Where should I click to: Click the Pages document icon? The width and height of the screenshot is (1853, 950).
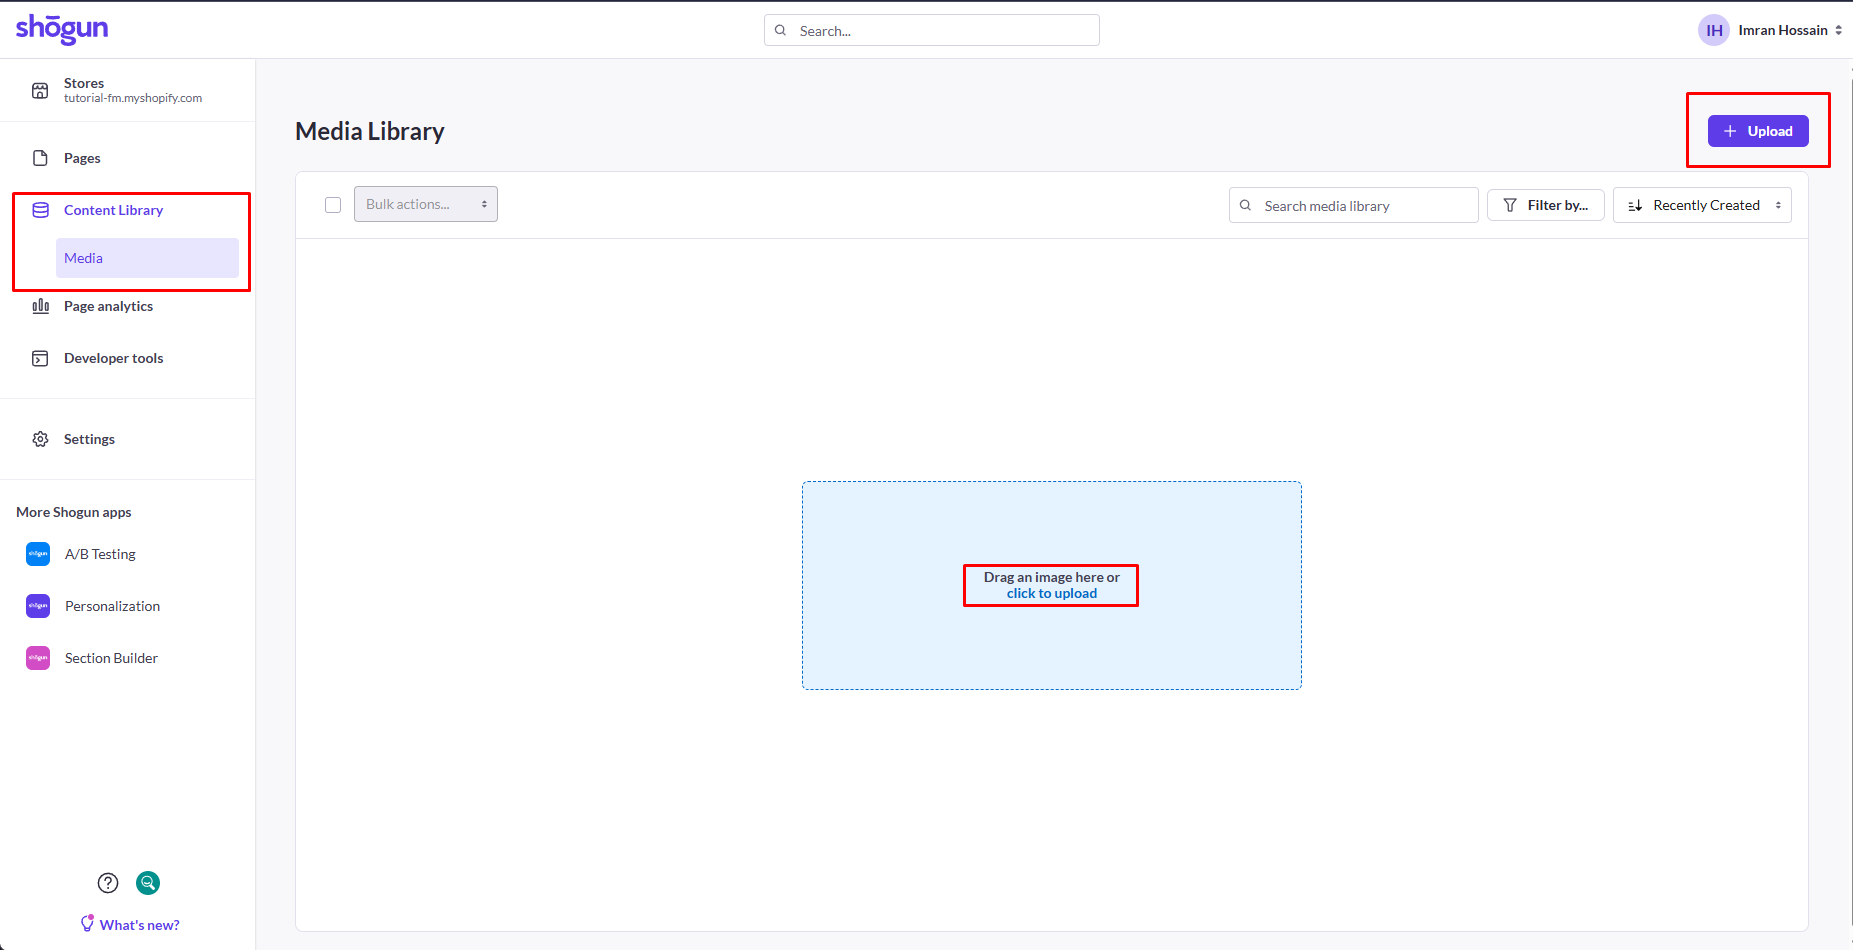pos(40,158)
